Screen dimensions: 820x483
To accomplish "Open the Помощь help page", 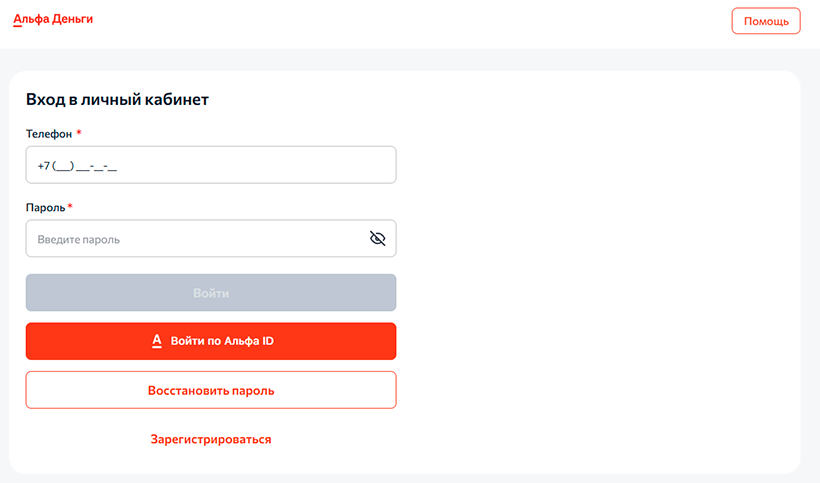I will coord(766,21).
